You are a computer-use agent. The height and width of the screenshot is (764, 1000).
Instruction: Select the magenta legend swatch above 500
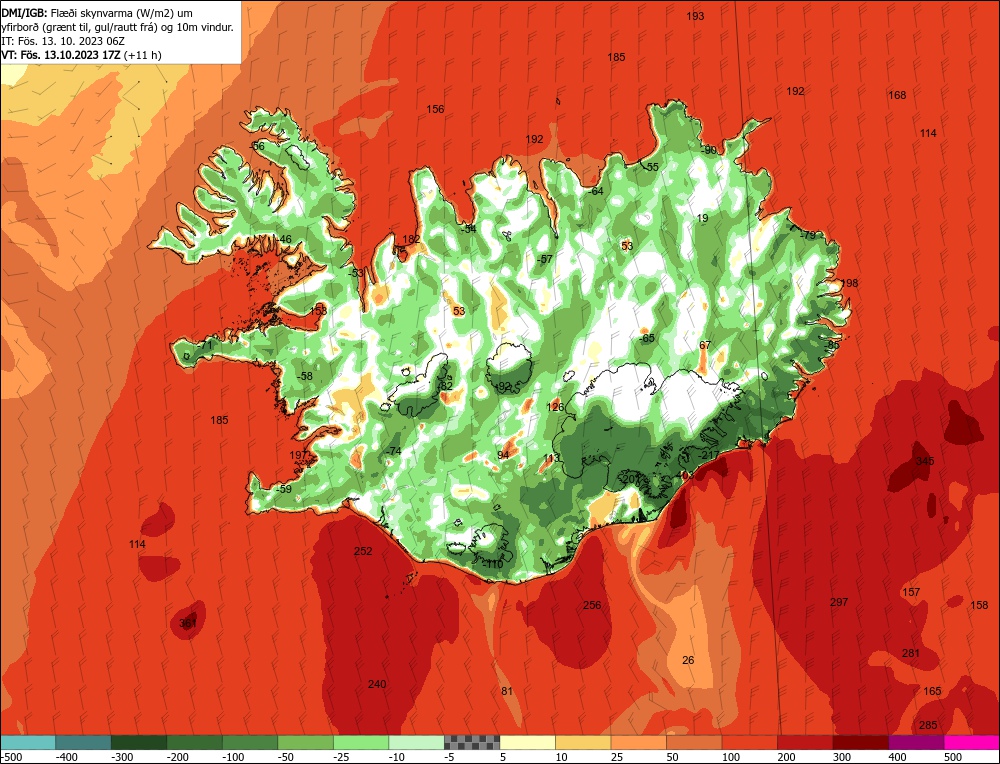tap(972, 742)
